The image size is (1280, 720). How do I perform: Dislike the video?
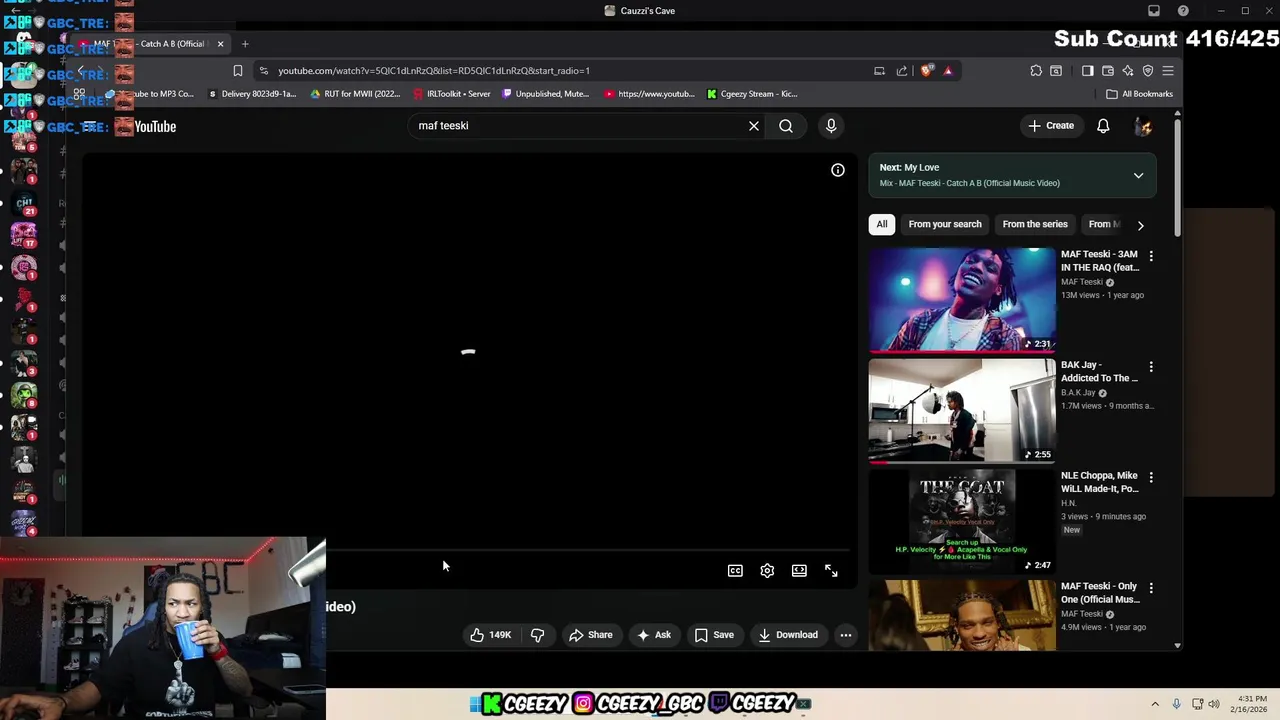coord(538,635)
